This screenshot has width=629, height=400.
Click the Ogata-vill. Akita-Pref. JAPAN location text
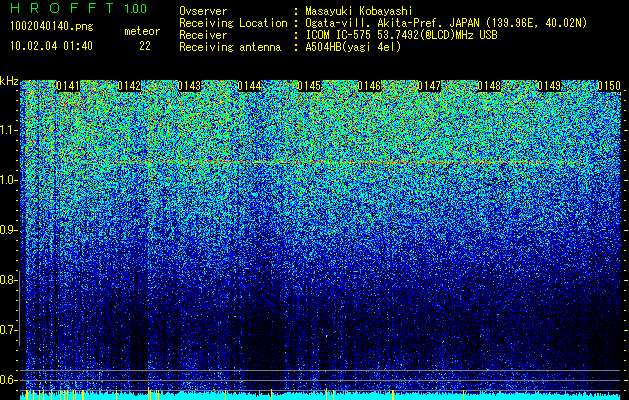click(446, 23)
